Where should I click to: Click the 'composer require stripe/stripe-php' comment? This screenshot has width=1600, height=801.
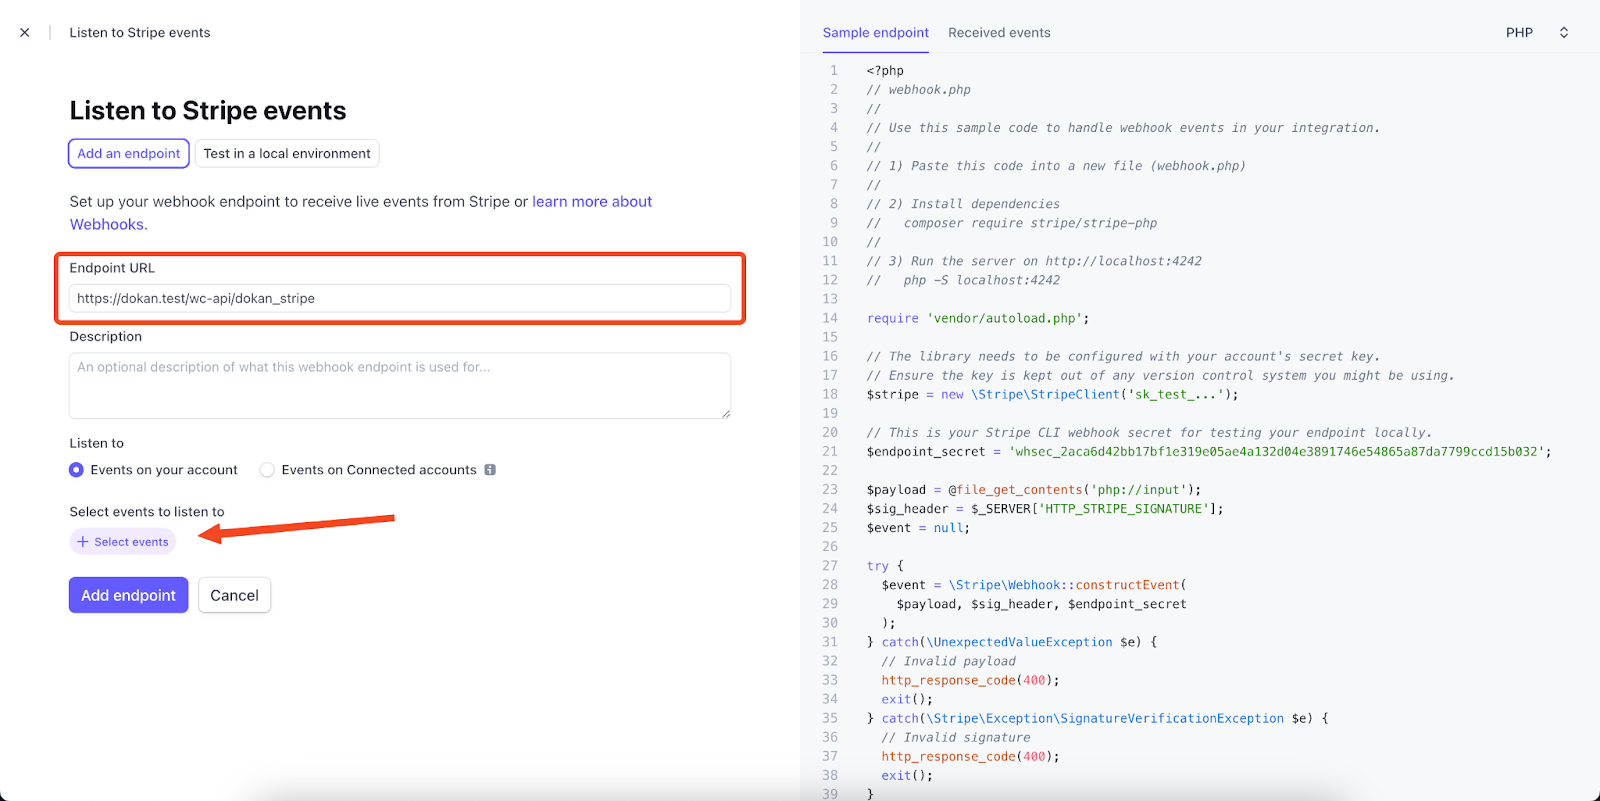(x=1012, y=223)
